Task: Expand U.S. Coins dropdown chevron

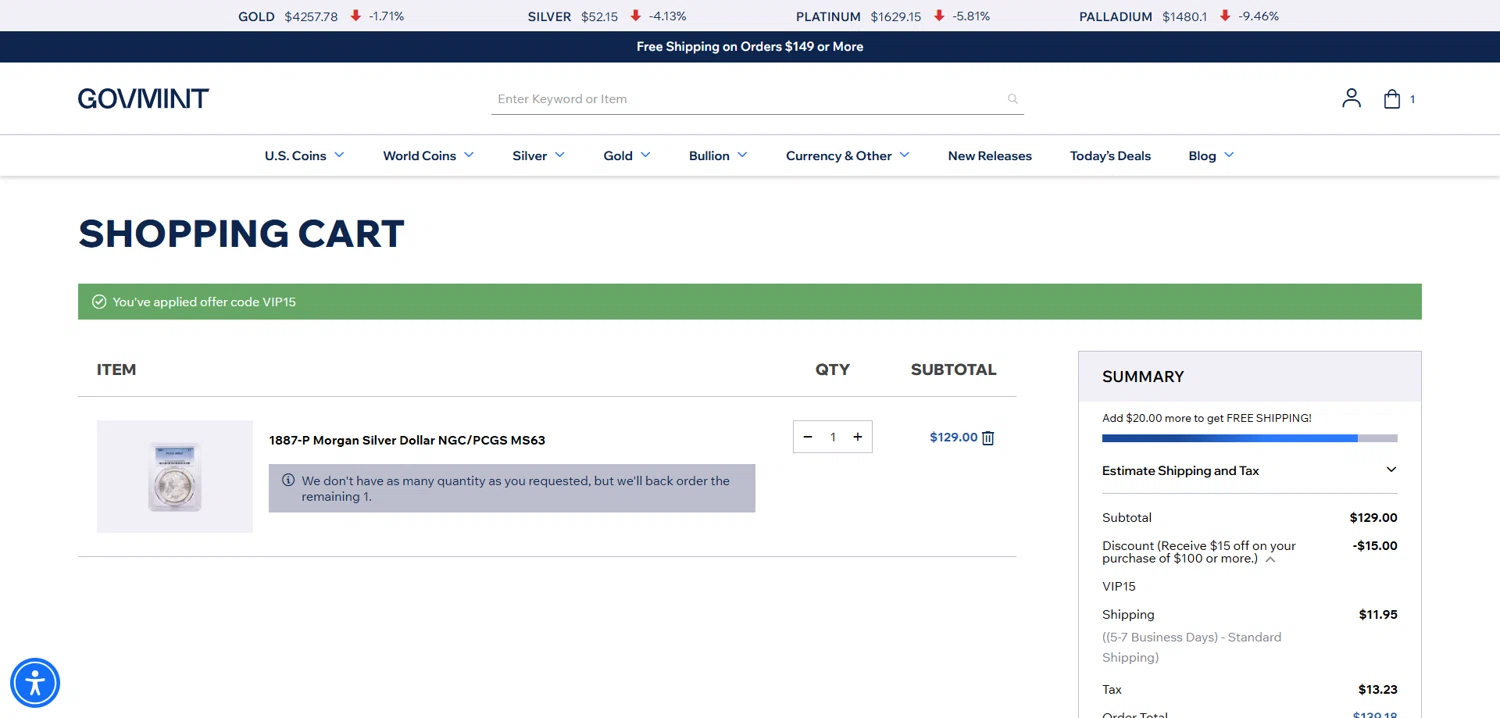Action: coord(339,155)
